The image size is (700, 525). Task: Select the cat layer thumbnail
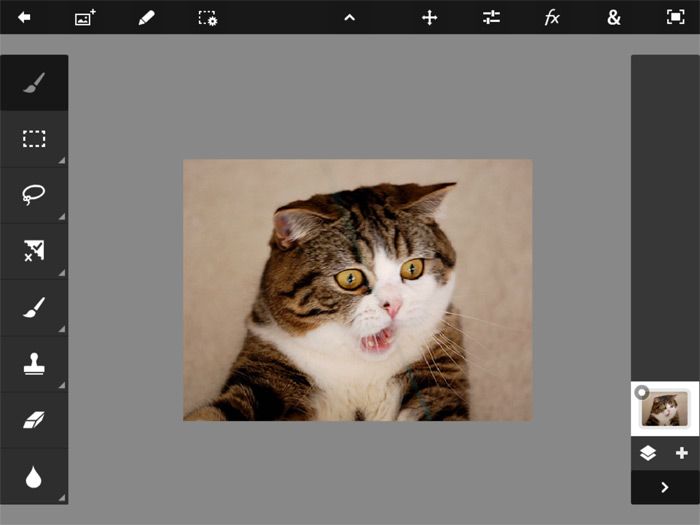pyautogui.click(x=667, y=409)
